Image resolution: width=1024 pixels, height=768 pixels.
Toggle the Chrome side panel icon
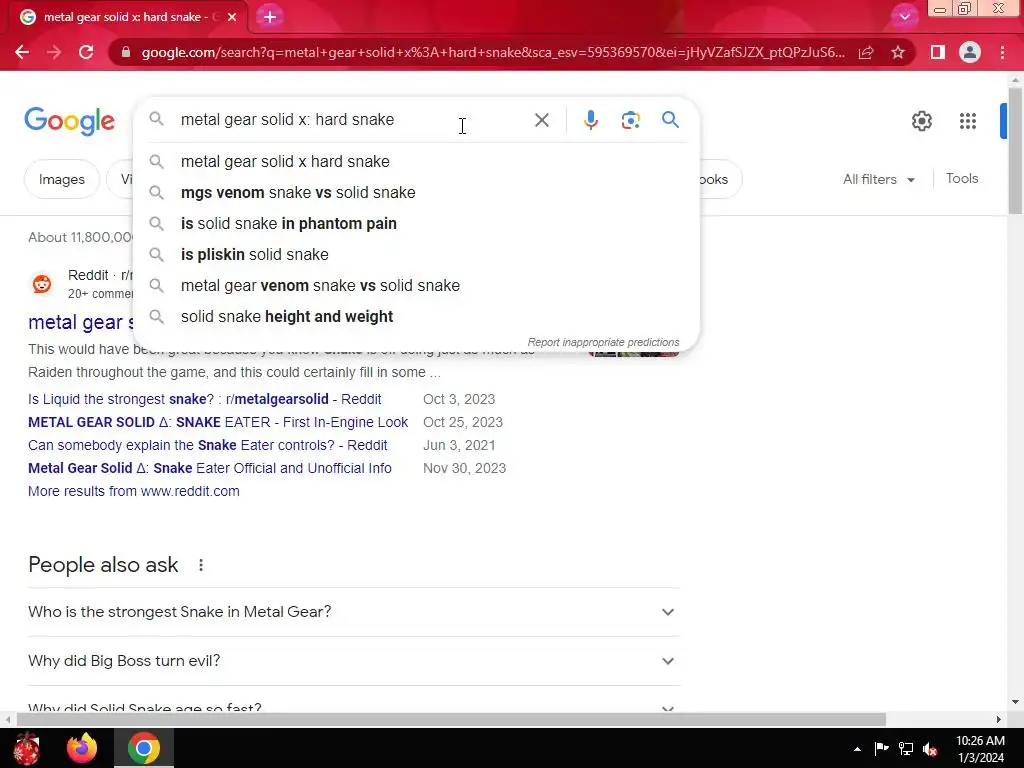coord(938,52)
